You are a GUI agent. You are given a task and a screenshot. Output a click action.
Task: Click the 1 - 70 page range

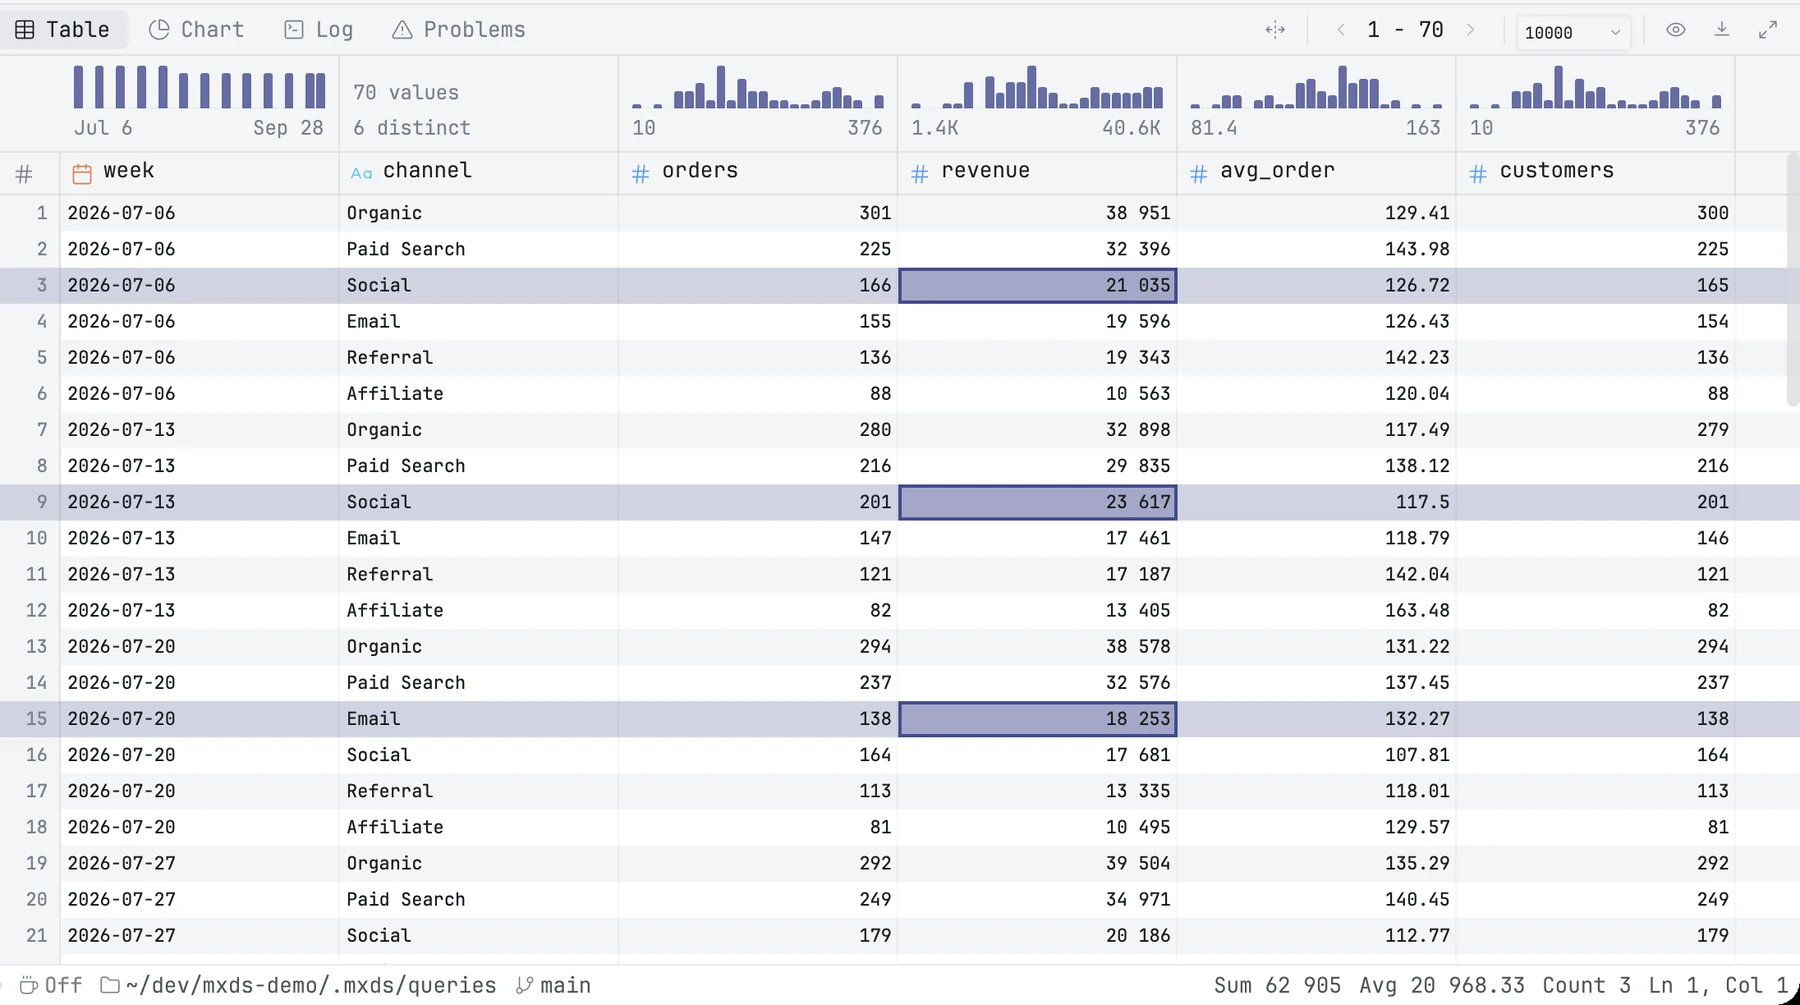(x=1405, y=30)
